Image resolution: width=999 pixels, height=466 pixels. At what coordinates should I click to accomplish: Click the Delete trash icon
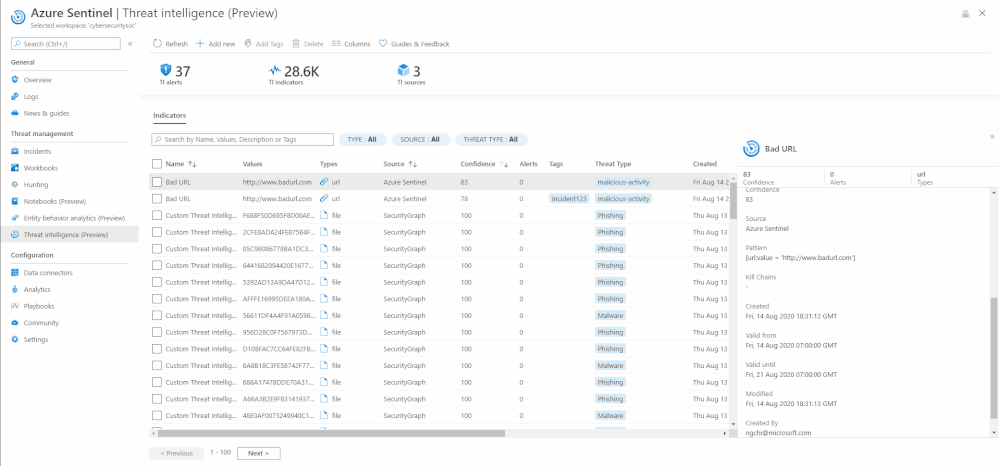tap(296, 43)
